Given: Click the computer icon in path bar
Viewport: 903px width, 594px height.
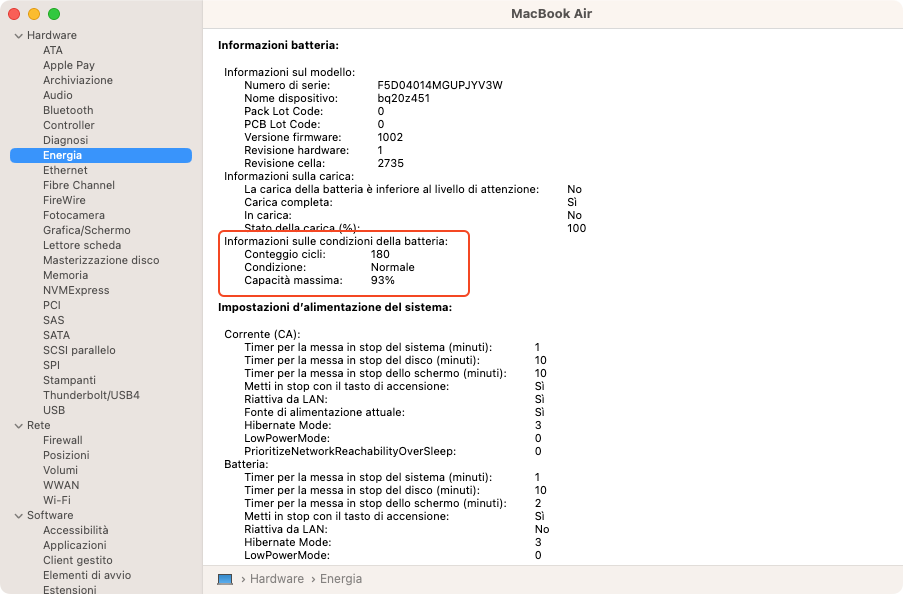Looking at the screenshot, I should coord(225,579).
